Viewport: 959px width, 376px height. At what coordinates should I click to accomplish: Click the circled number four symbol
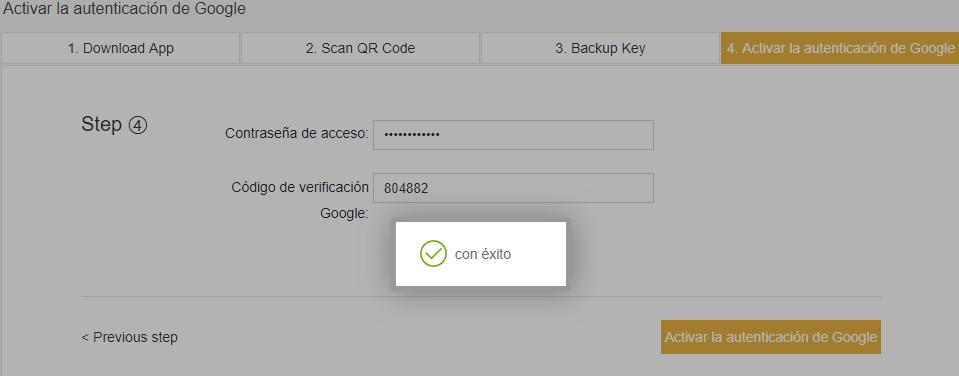coord(138,125)
